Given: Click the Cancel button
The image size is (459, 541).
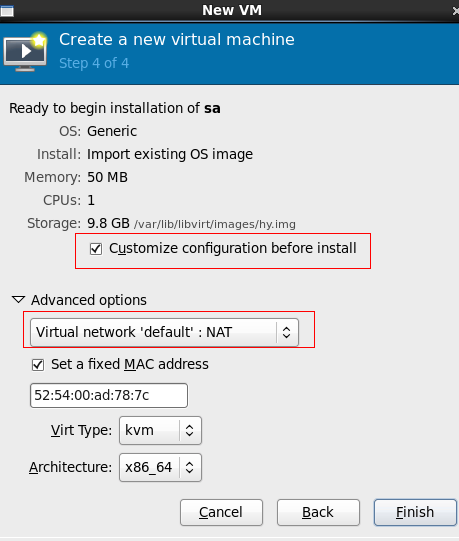Looking at the screenshot, I should pyautogui.click(x=221, y=512).
